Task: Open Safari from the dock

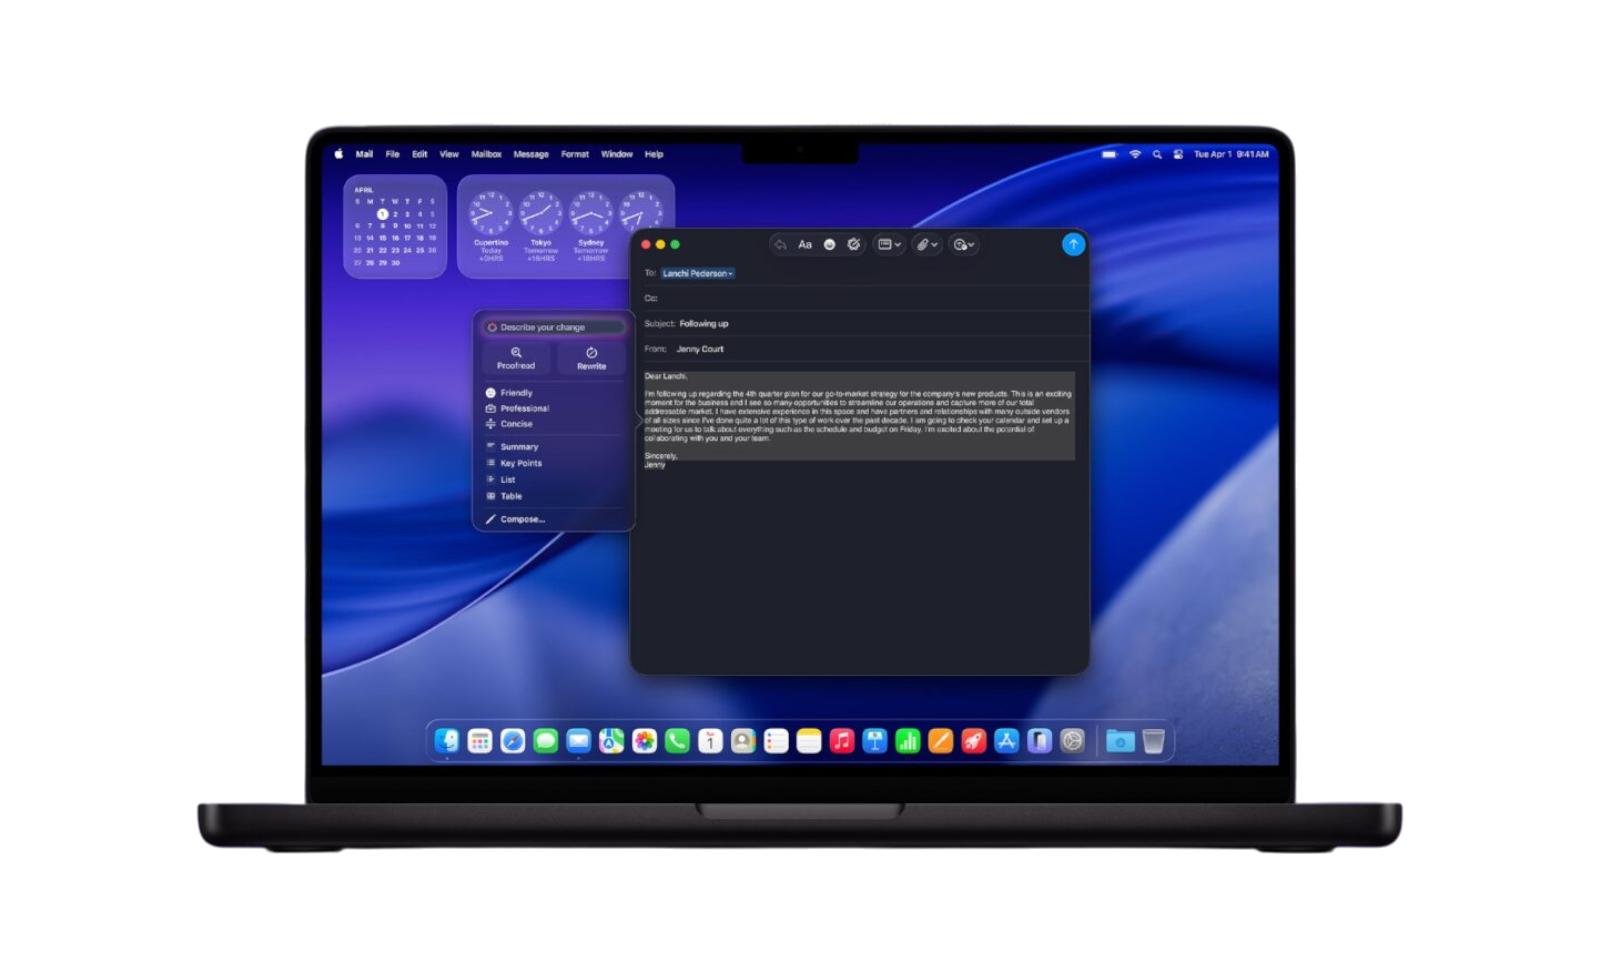Action: click(513, 741)
